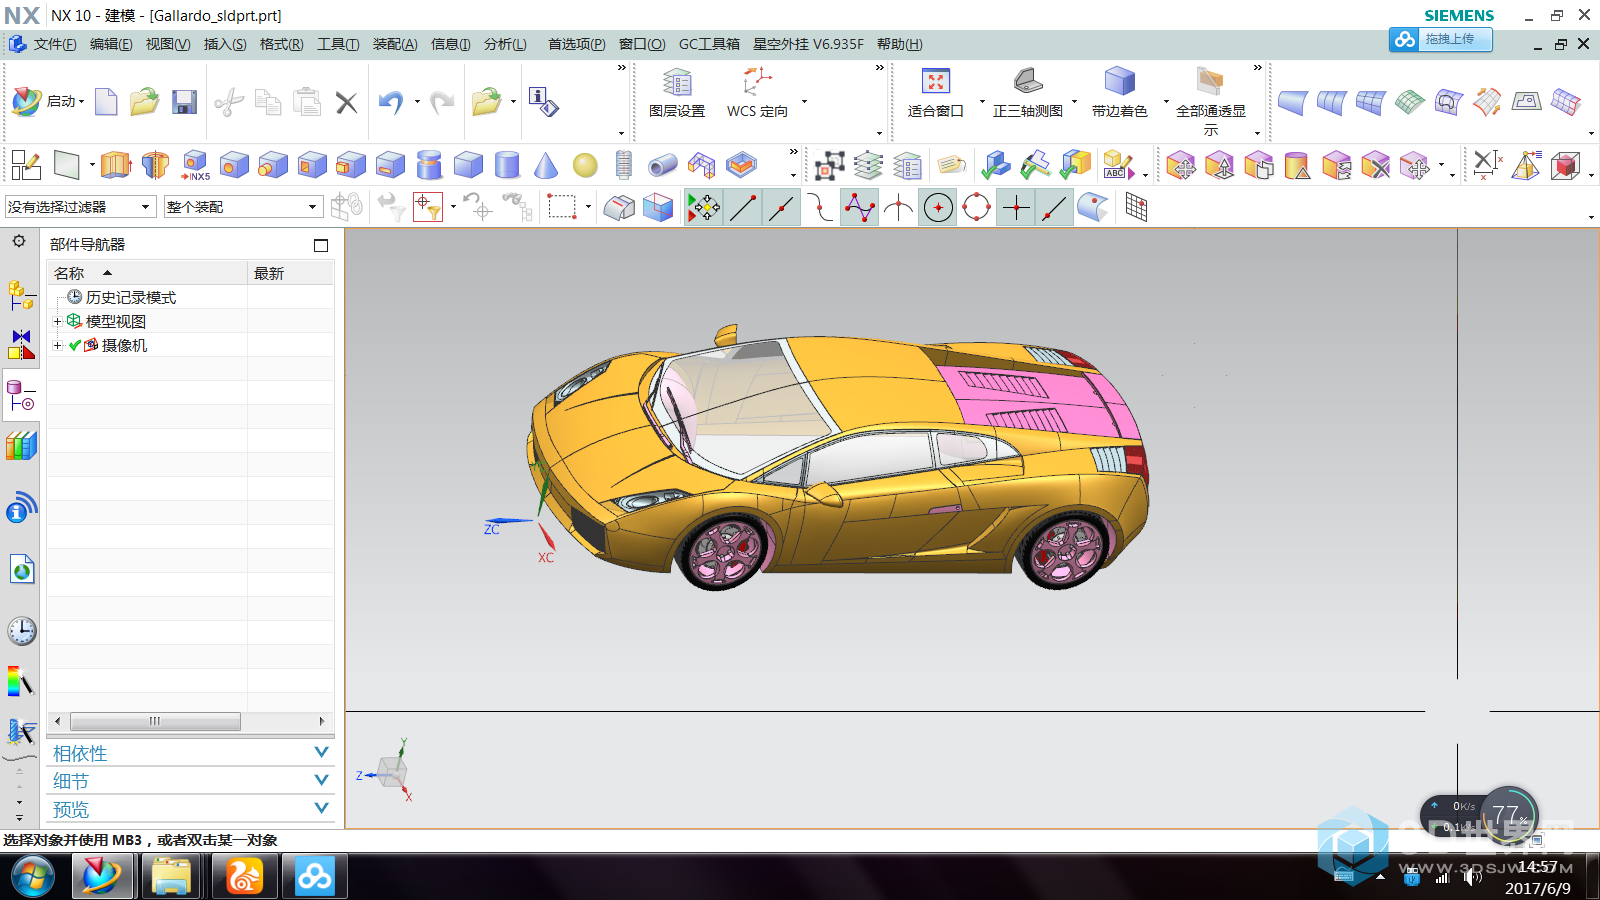Create a Cylinder primitive
This screenshot has width=1600, height=900.
[x=507, y=165]
